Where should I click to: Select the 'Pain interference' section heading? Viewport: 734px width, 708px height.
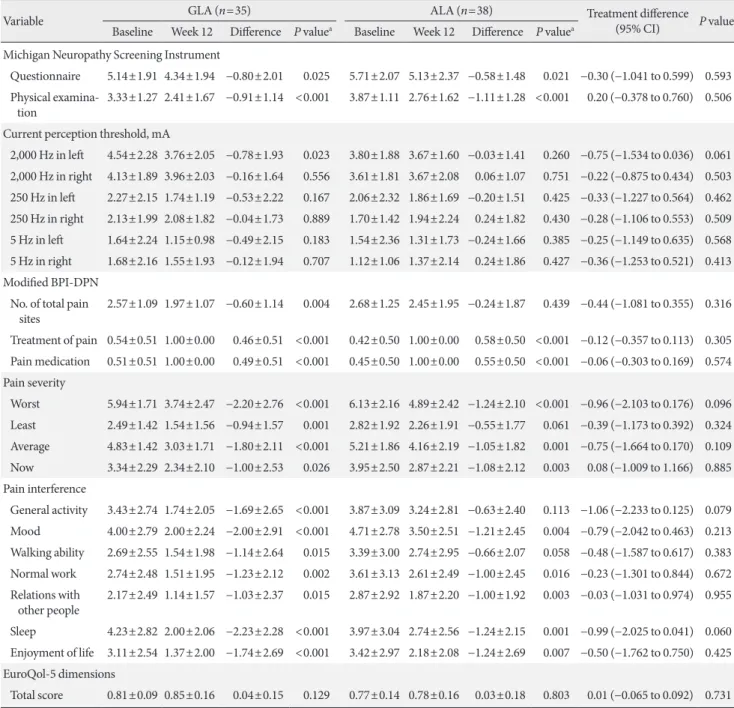[x=44, y=489]
